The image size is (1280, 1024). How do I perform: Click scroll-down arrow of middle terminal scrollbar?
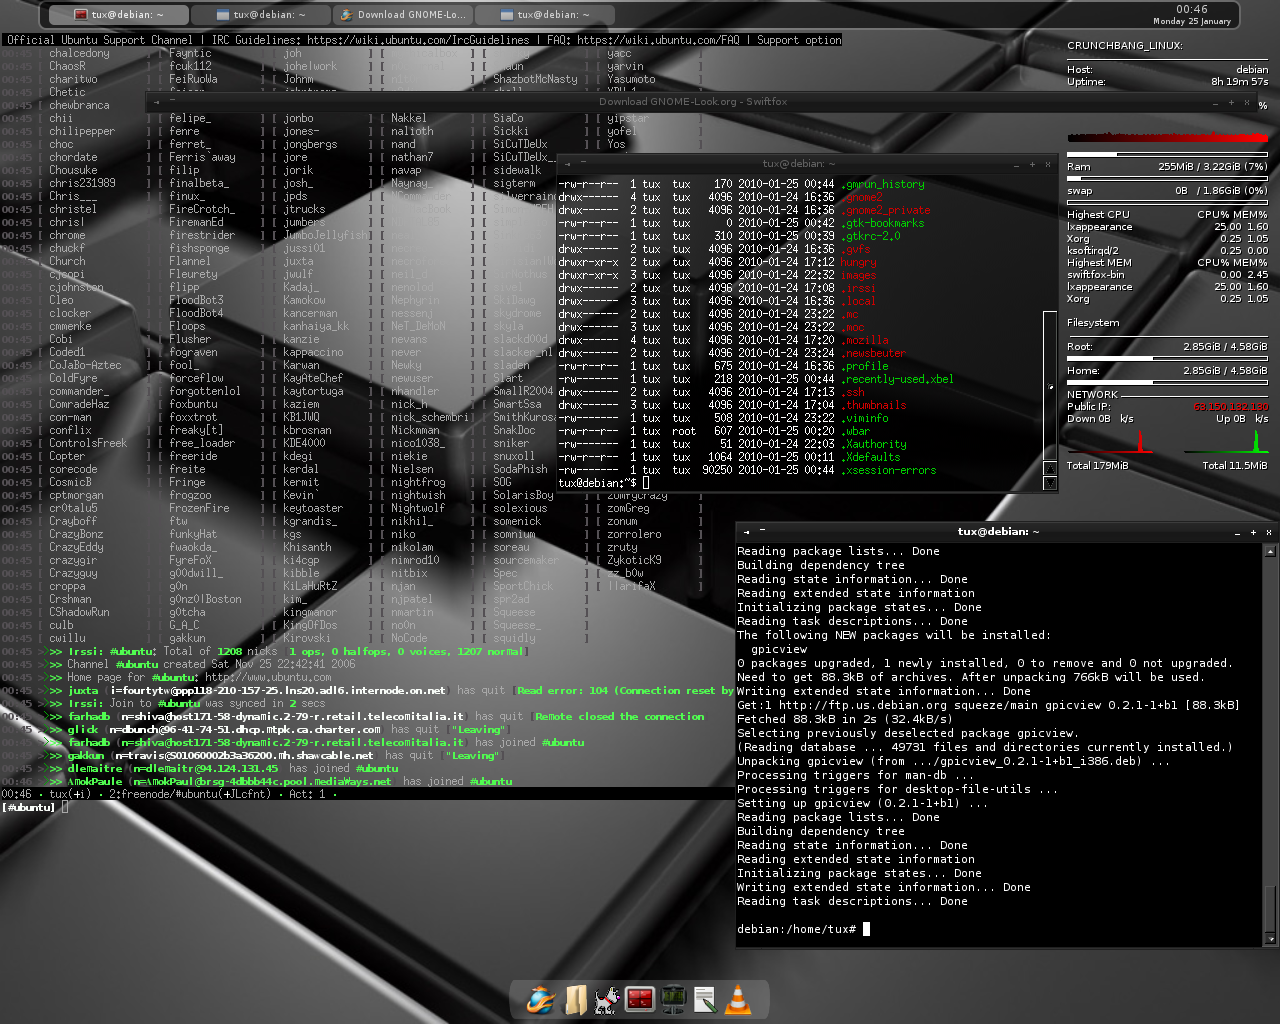(x=1050, y=483)
